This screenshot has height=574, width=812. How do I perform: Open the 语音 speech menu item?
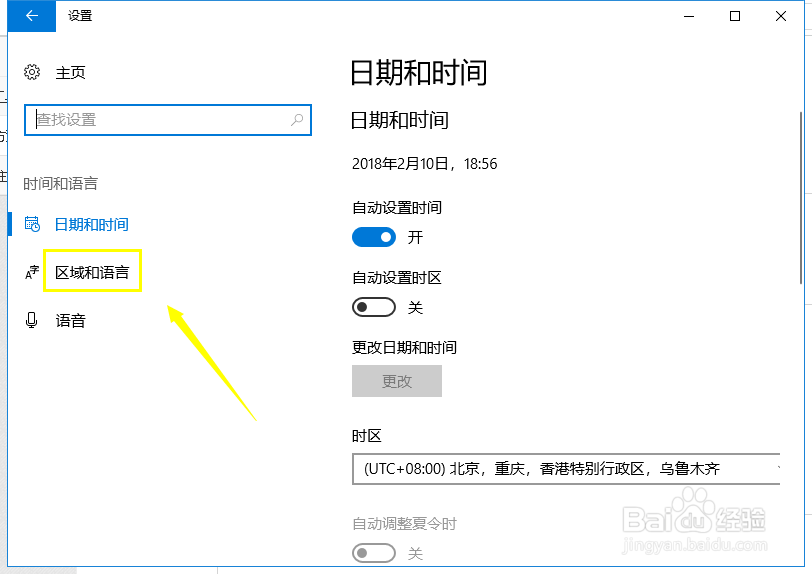pos(70,320)
